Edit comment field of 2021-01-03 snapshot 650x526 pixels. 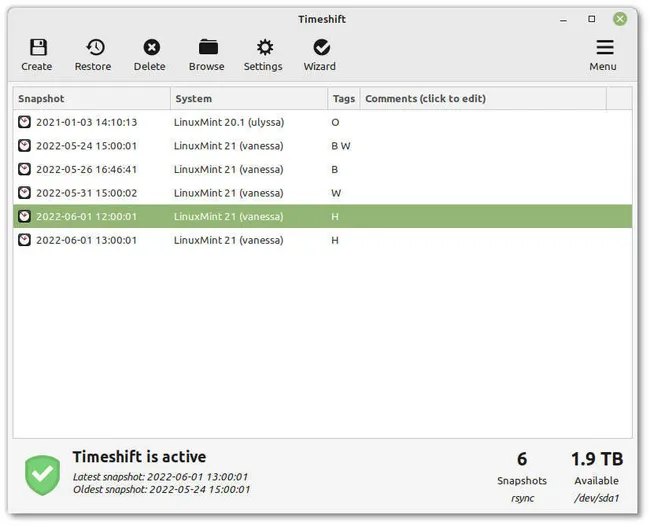(x=483, y=122)
